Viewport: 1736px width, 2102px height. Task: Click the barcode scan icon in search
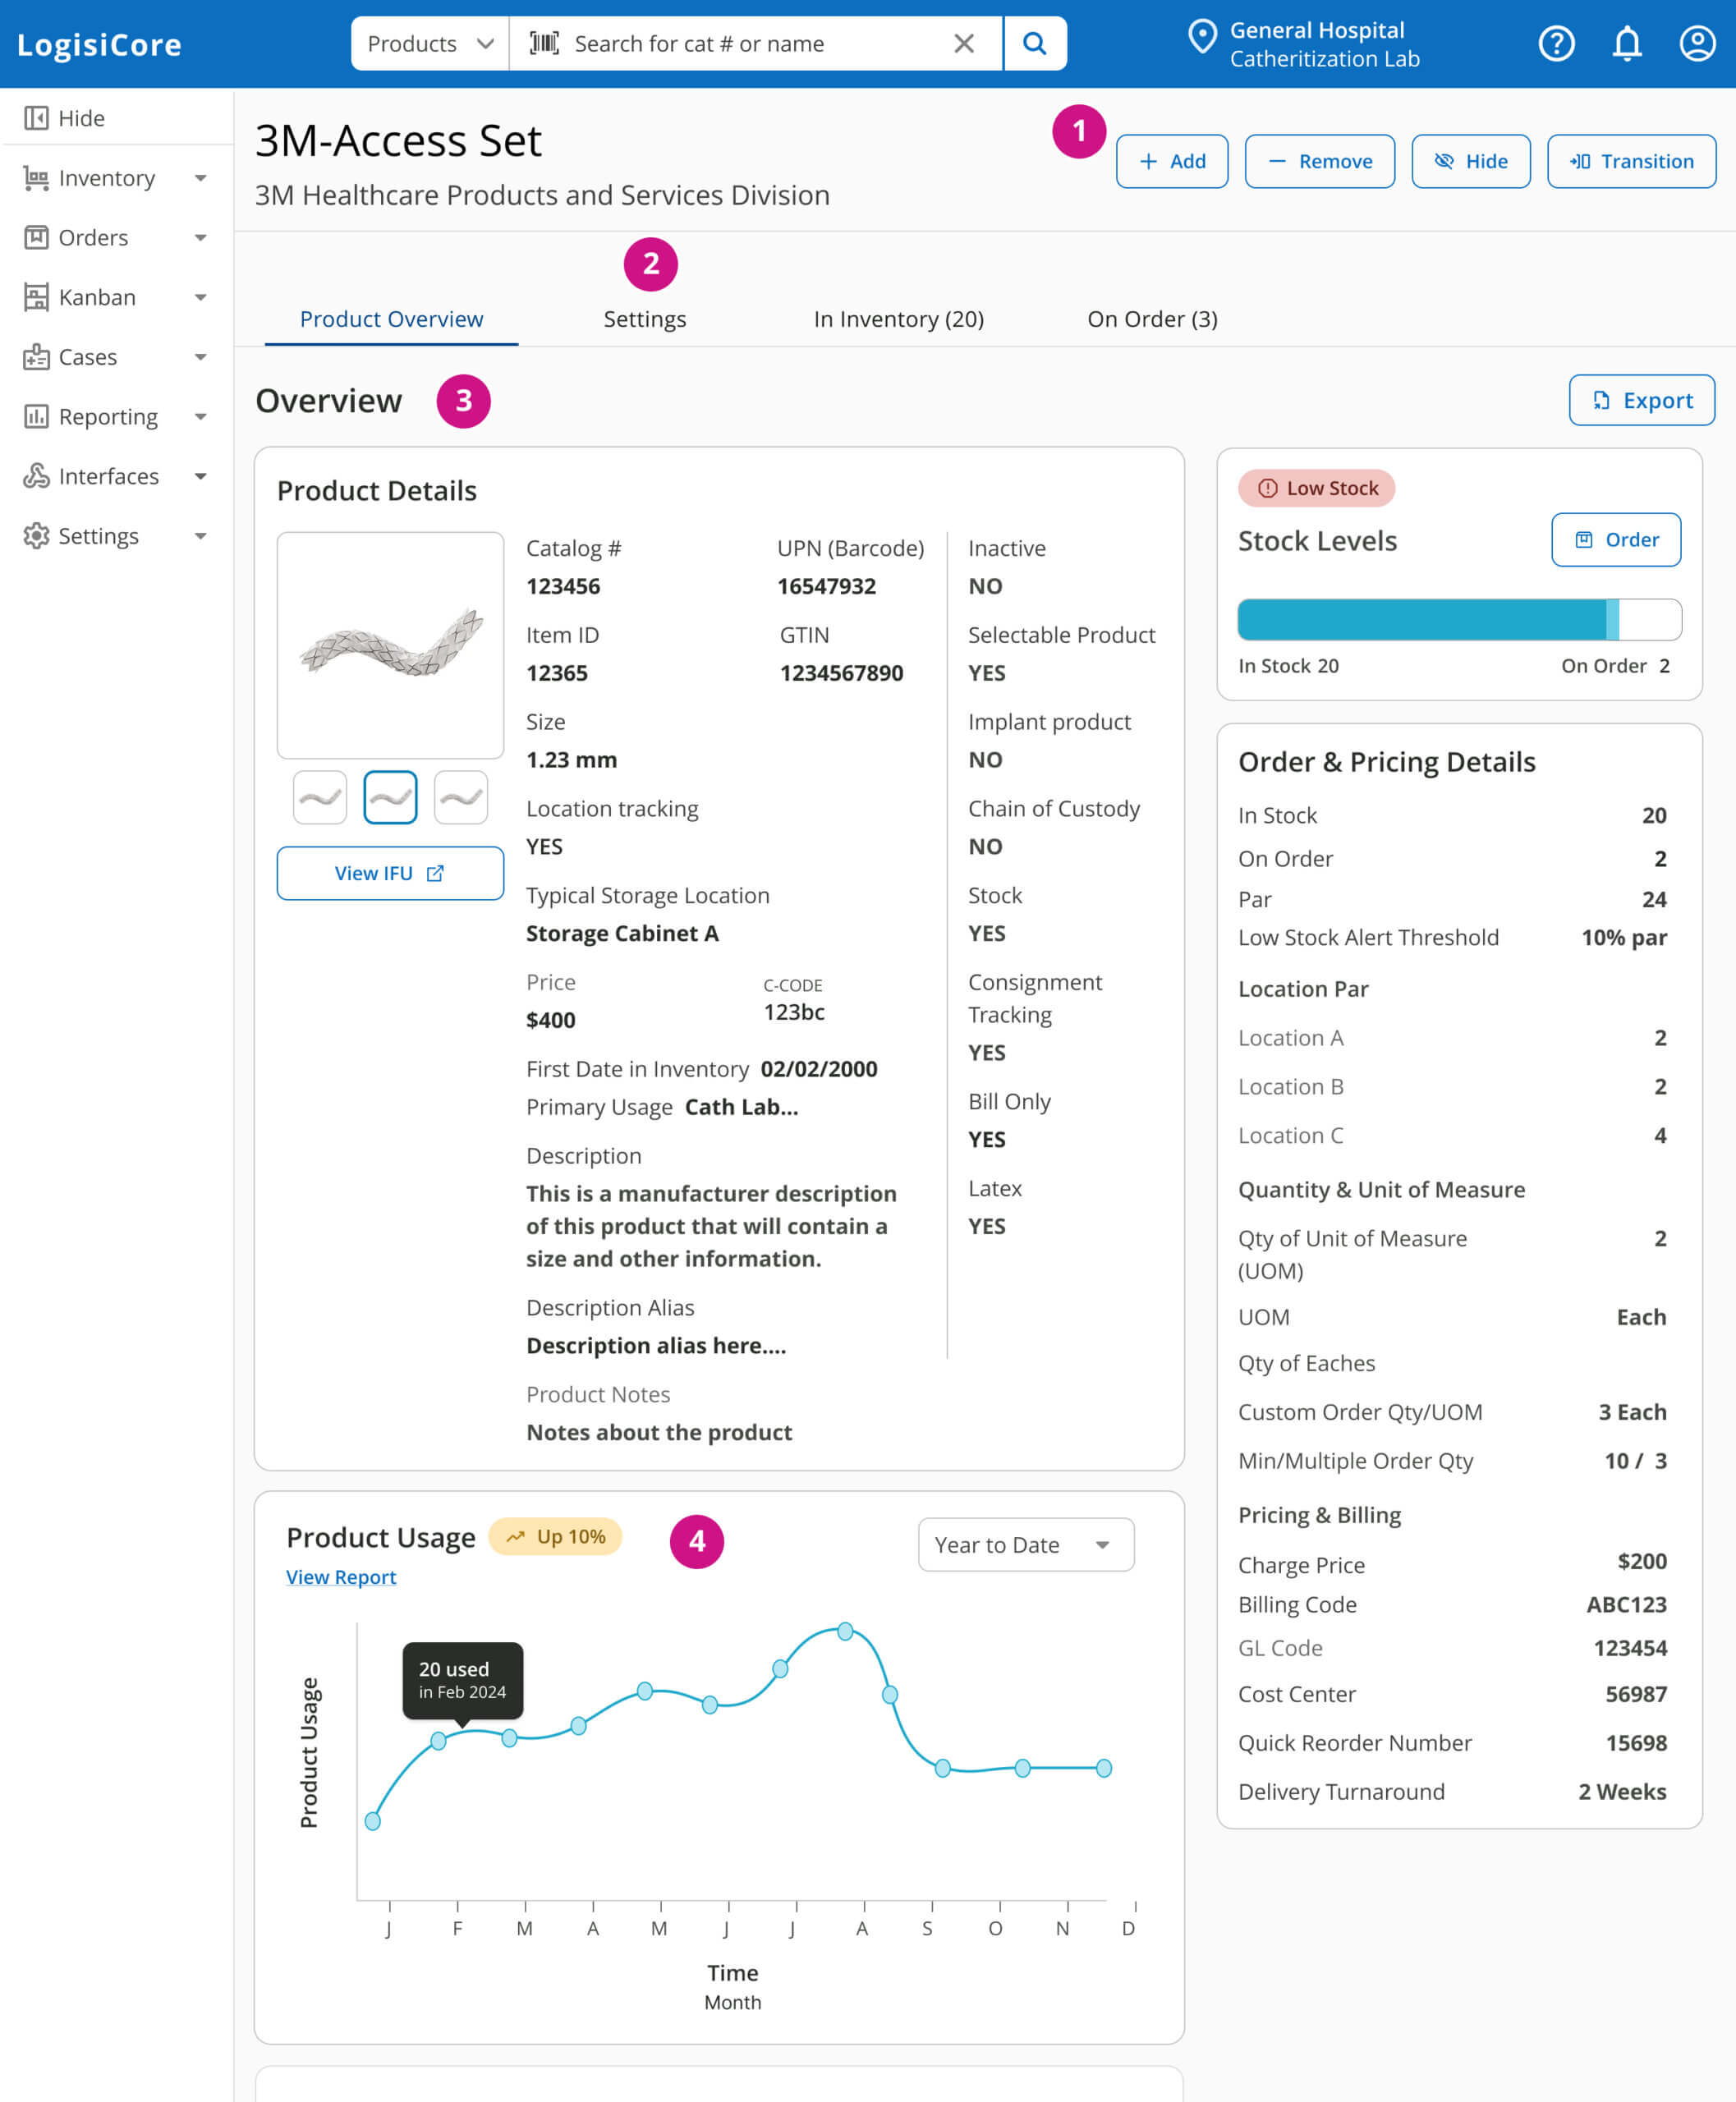click(544, 43)
